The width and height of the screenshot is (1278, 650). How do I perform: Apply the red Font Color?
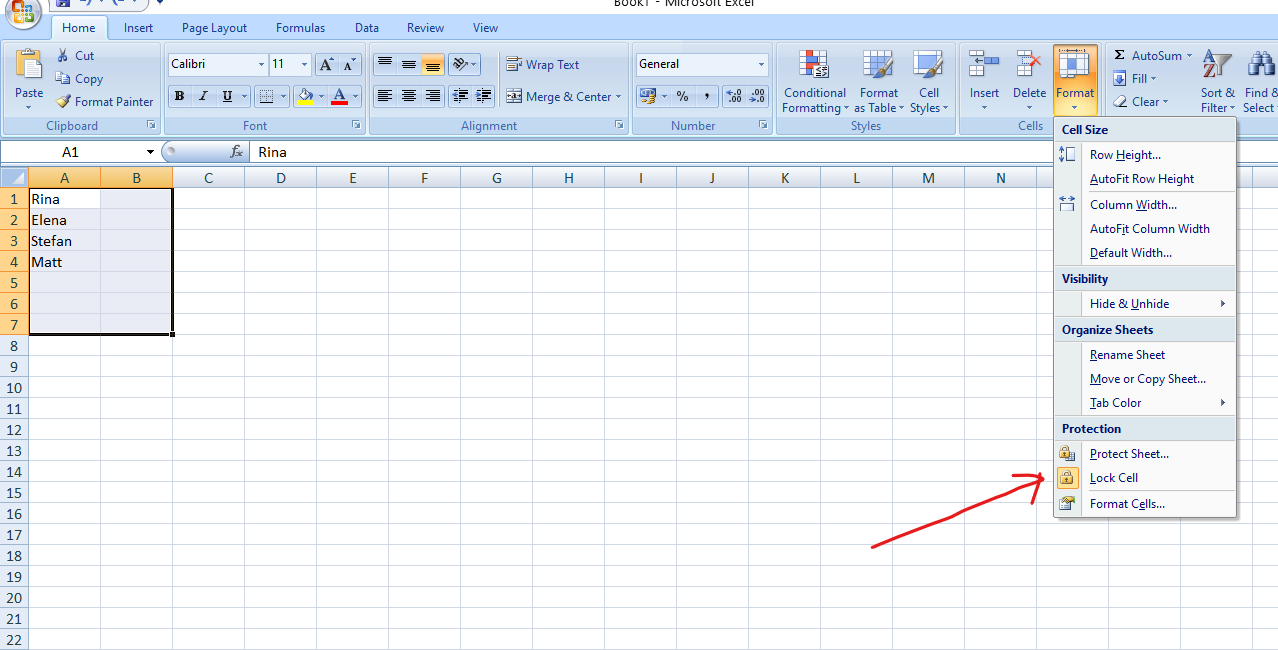[339, 97]
